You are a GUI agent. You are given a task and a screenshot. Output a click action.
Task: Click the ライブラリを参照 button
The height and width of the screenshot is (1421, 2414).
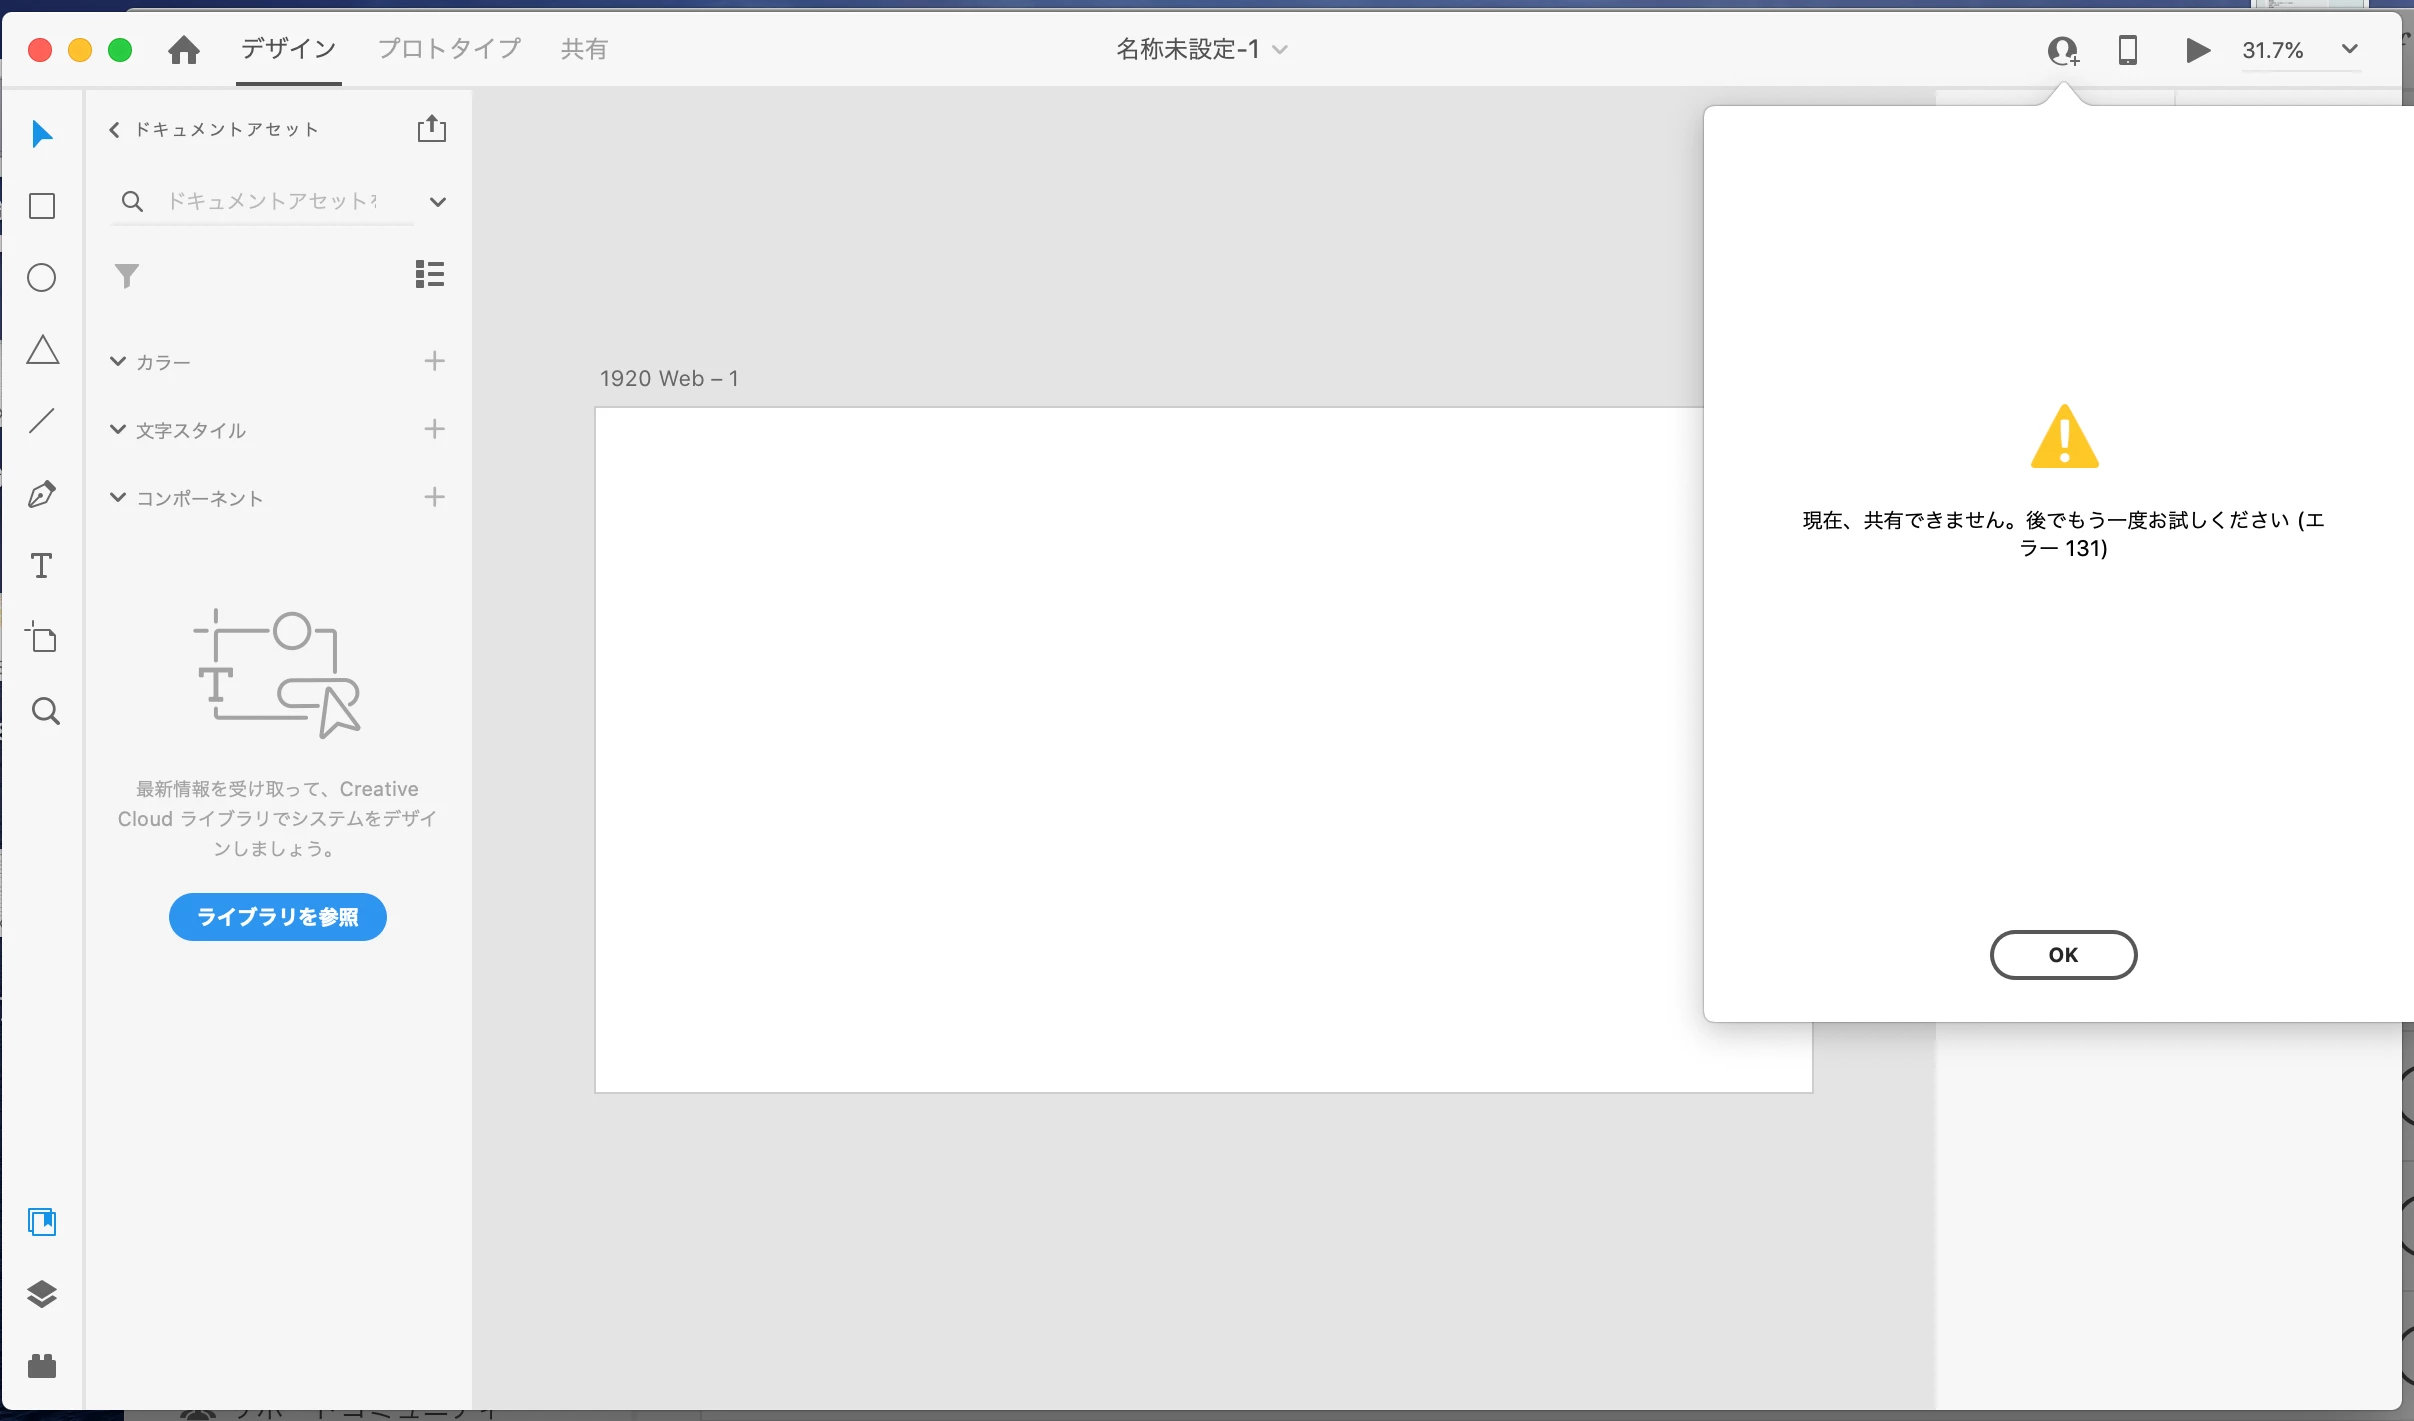[x=278, y=917]
